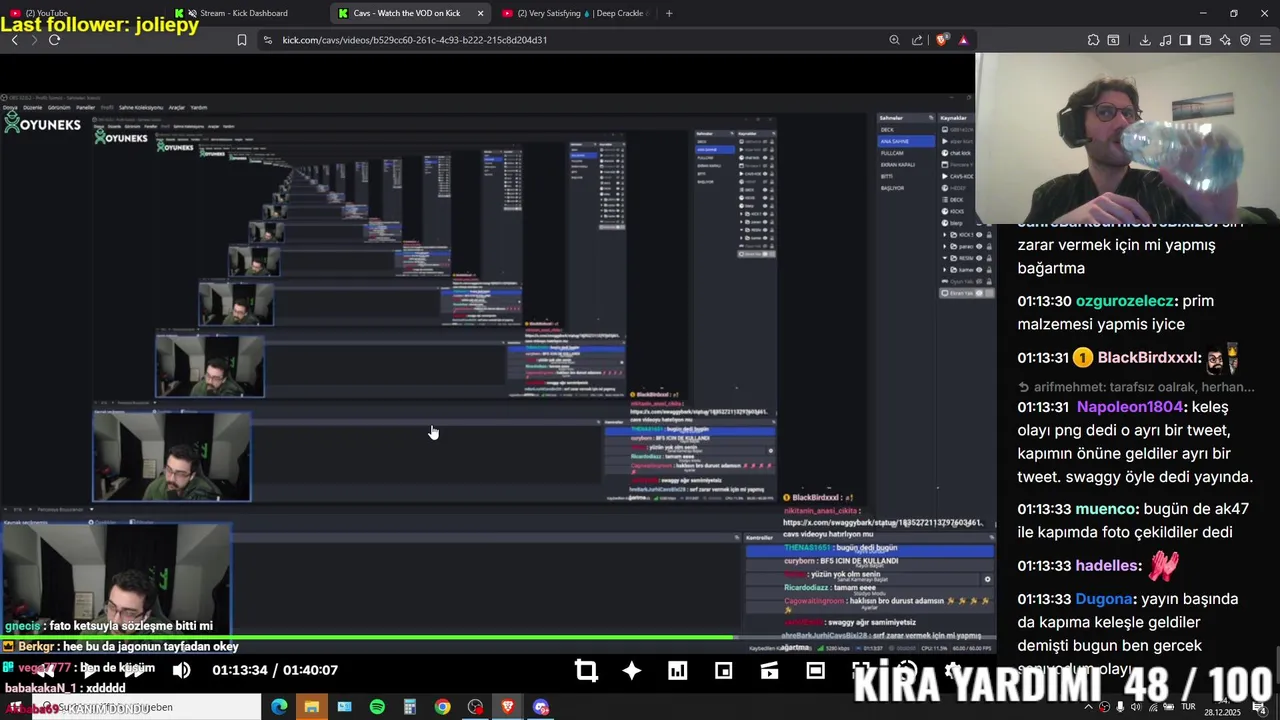Expand the system tray hidden icons chevron
1280x720 pixels.
click(x=1089, y=707)
